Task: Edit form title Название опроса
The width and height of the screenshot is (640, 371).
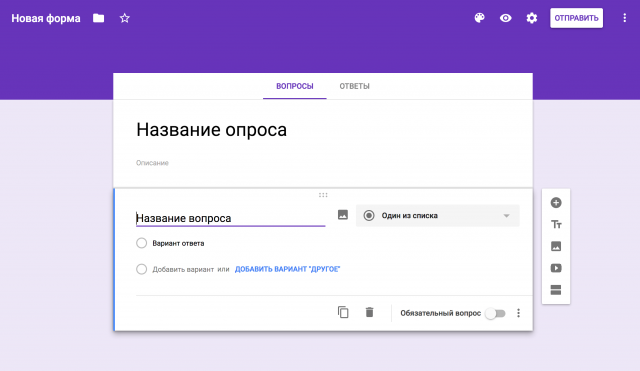Action: point(211,130)
